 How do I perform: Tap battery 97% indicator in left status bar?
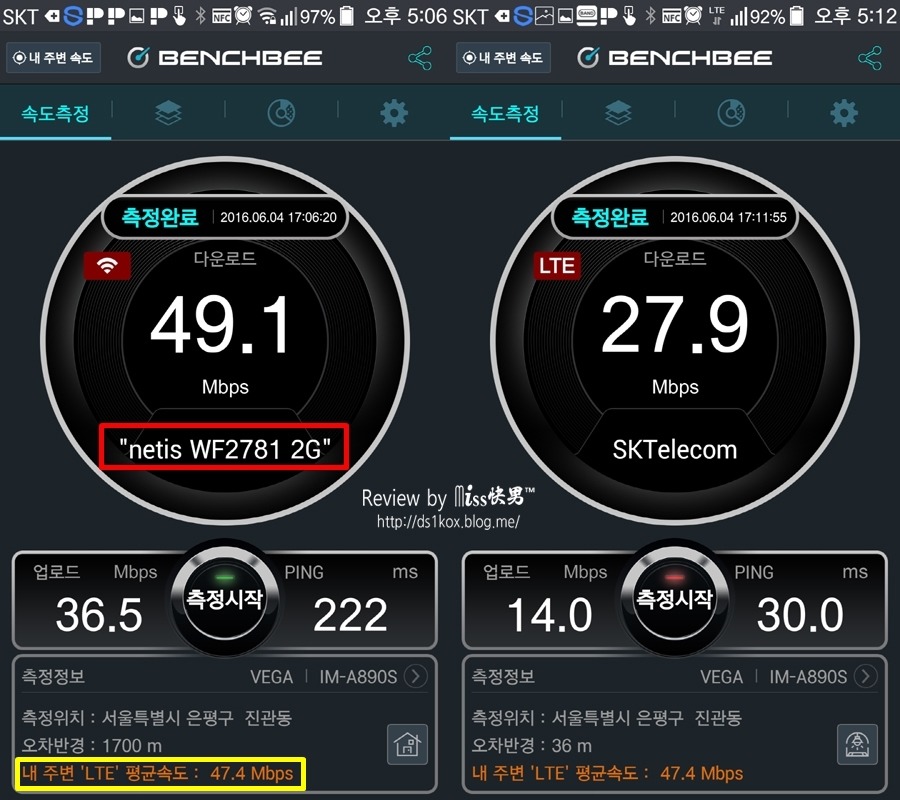point(327,16)
